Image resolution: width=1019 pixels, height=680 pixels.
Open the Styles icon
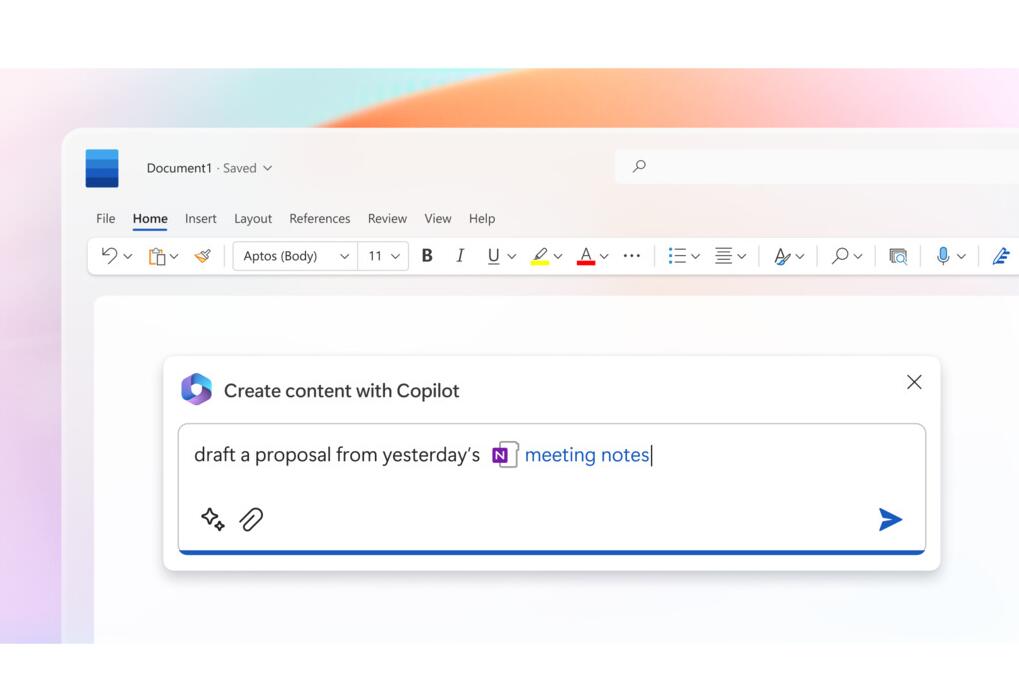pos(782,256)
